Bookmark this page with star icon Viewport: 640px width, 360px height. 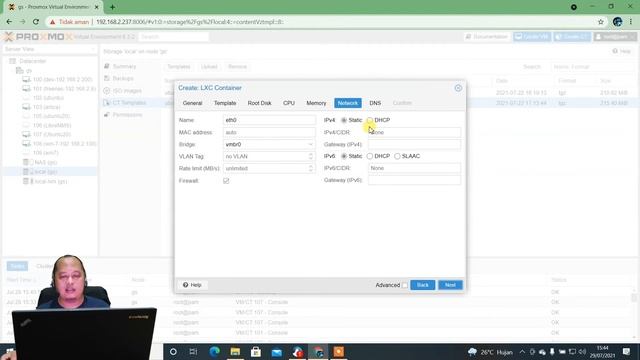601,22
